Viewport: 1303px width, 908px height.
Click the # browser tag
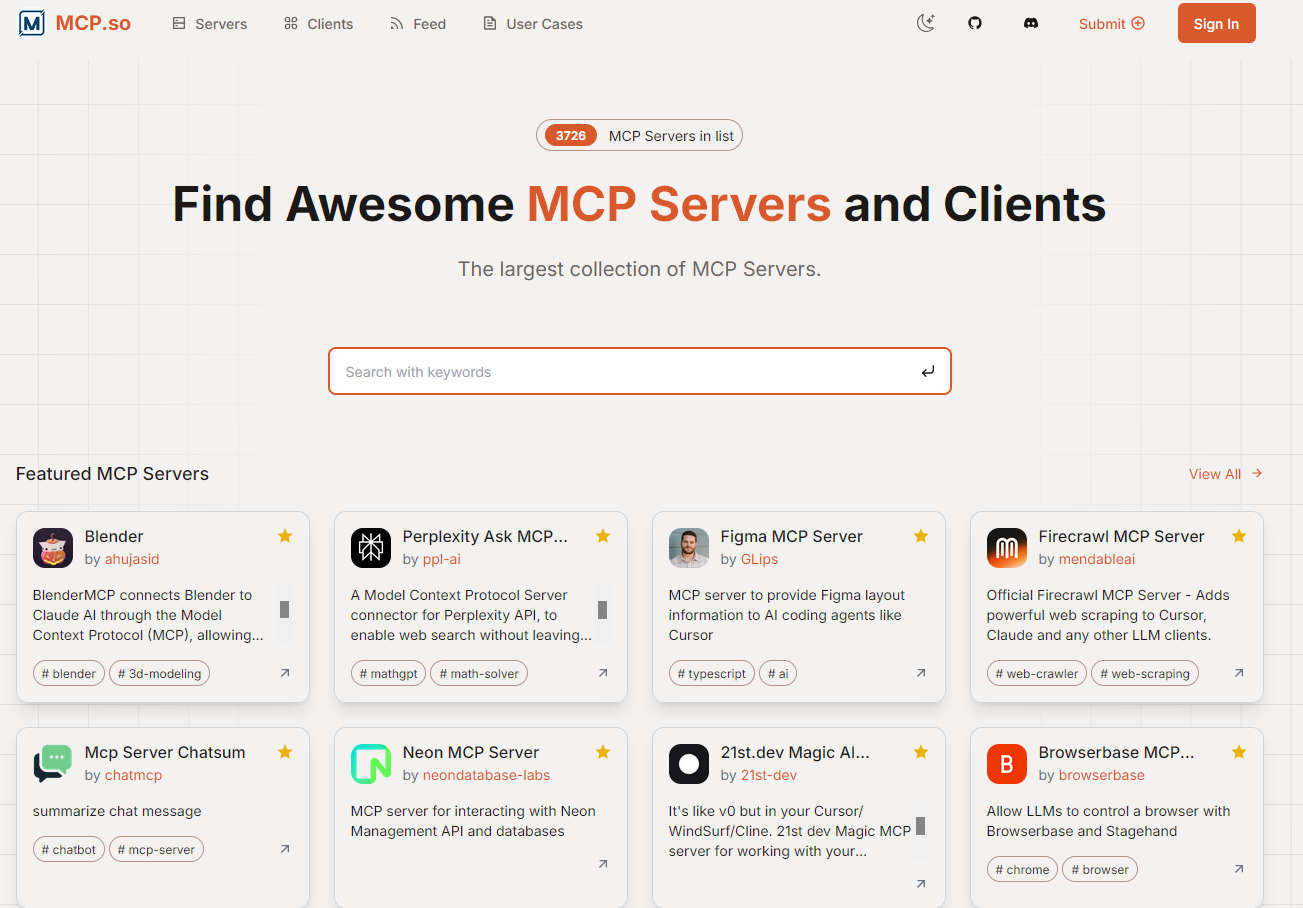tap(1100, 869)
